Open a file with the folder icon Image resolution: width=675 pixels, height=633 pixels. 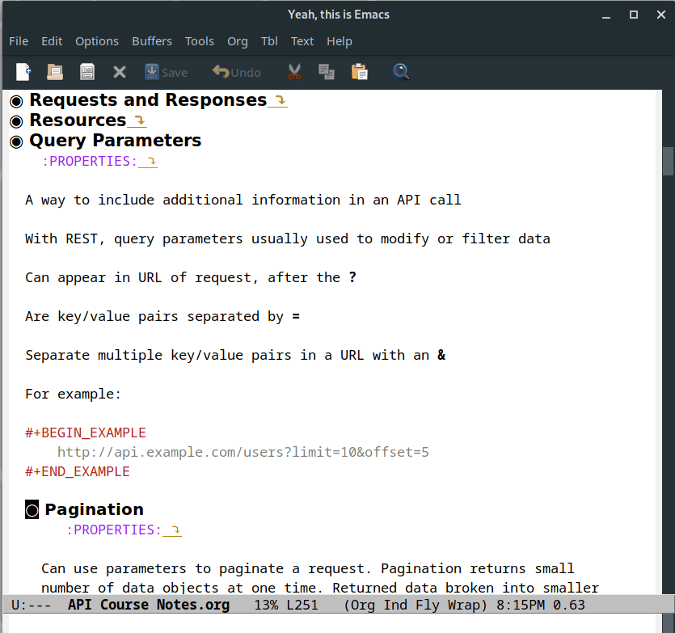(55, 72)
